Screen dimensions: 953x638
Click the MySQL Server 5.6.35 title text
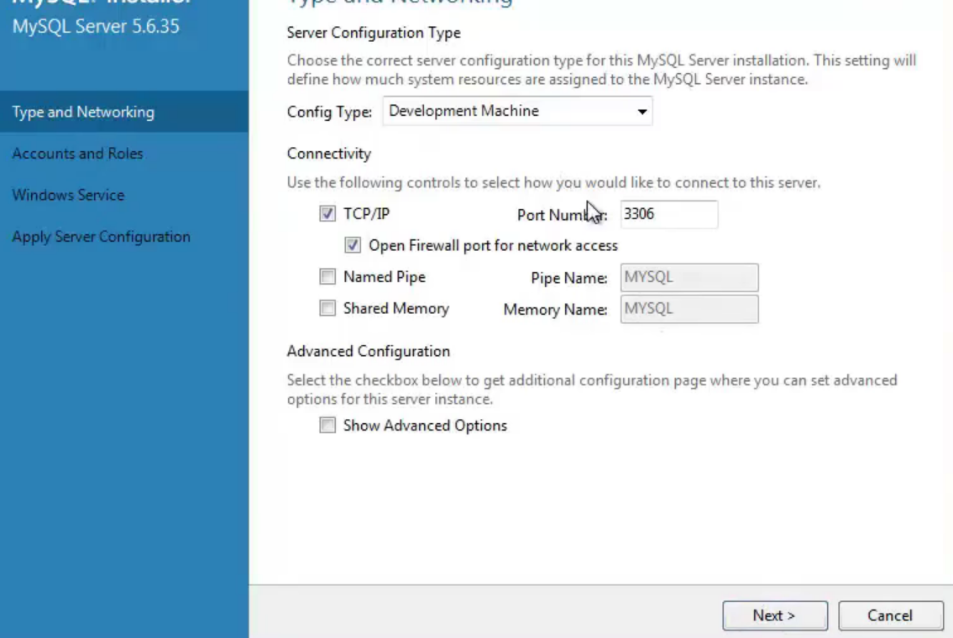tap(96, 27)
